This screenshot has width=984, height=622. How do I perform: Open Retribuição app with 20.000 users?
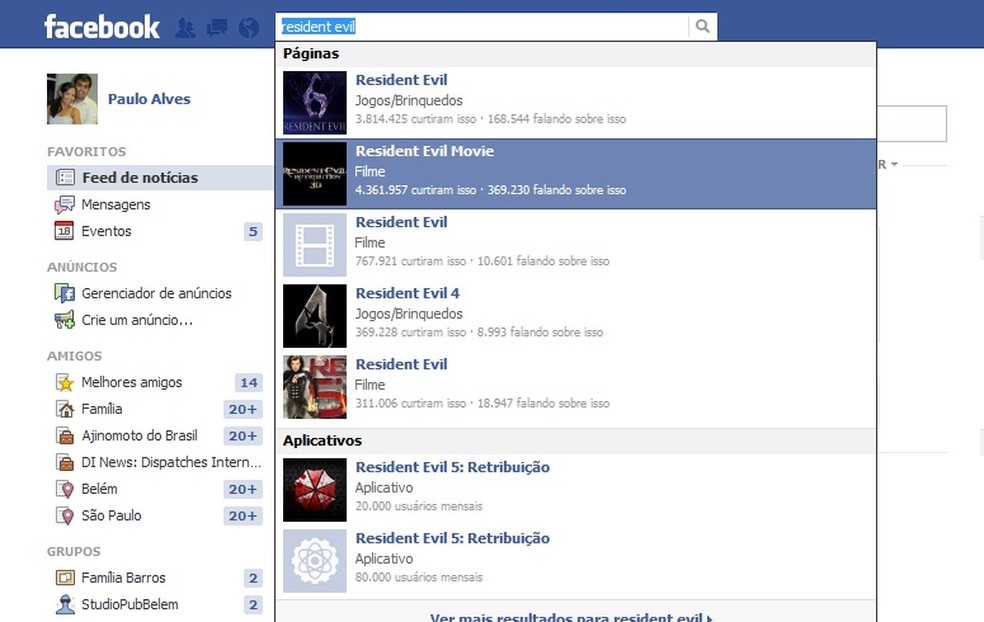point(575,490)
